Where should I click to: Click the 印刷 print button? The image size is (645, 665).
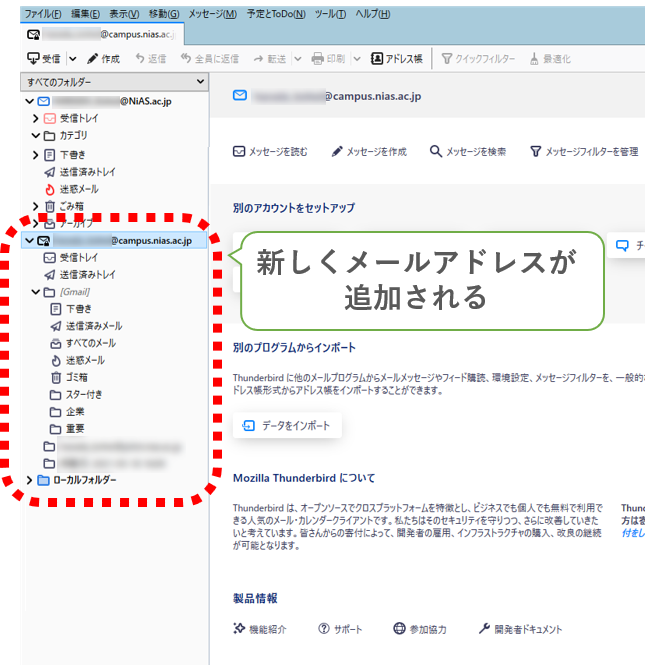point(328,59)
